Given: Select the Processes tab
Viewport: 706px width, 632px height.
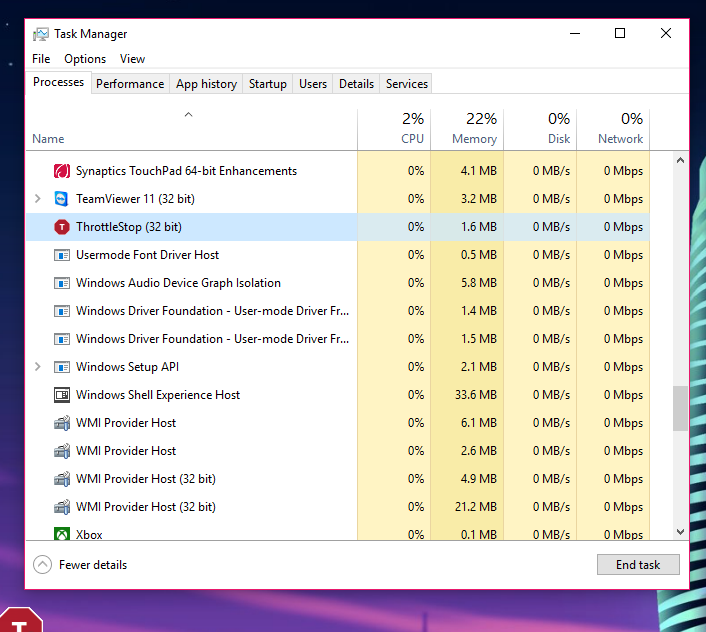Looking at the screenshot, I should pyautogui.click(x=59, y=82).
